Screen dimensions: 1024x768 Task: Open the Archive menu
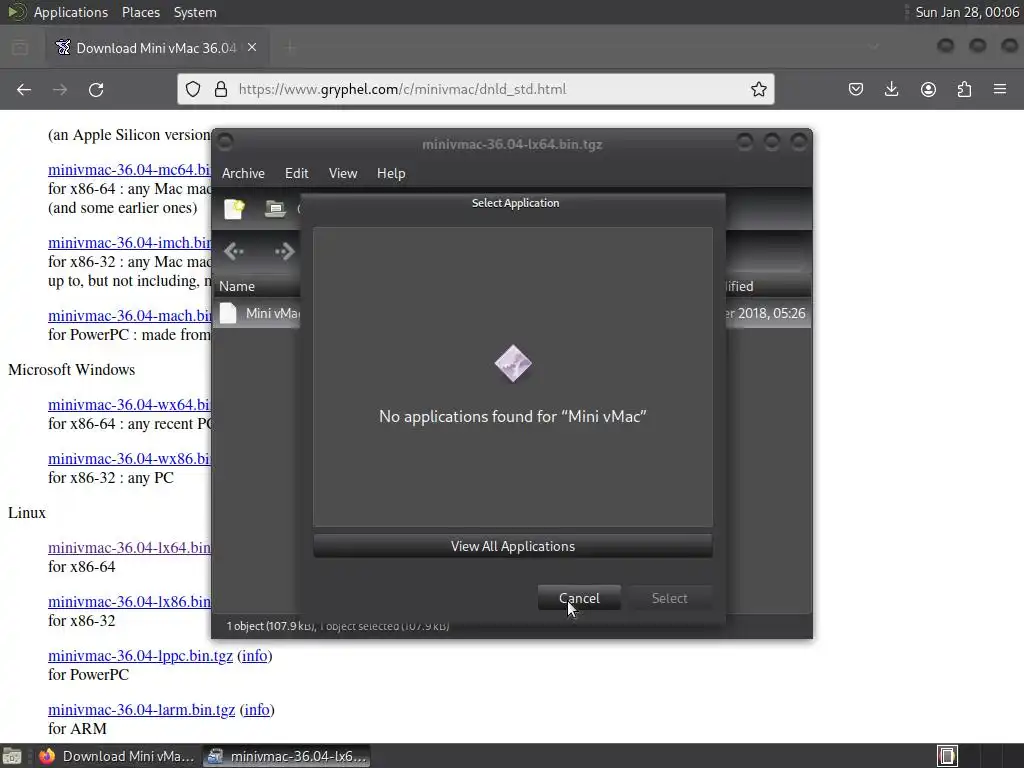pos(243,173)
